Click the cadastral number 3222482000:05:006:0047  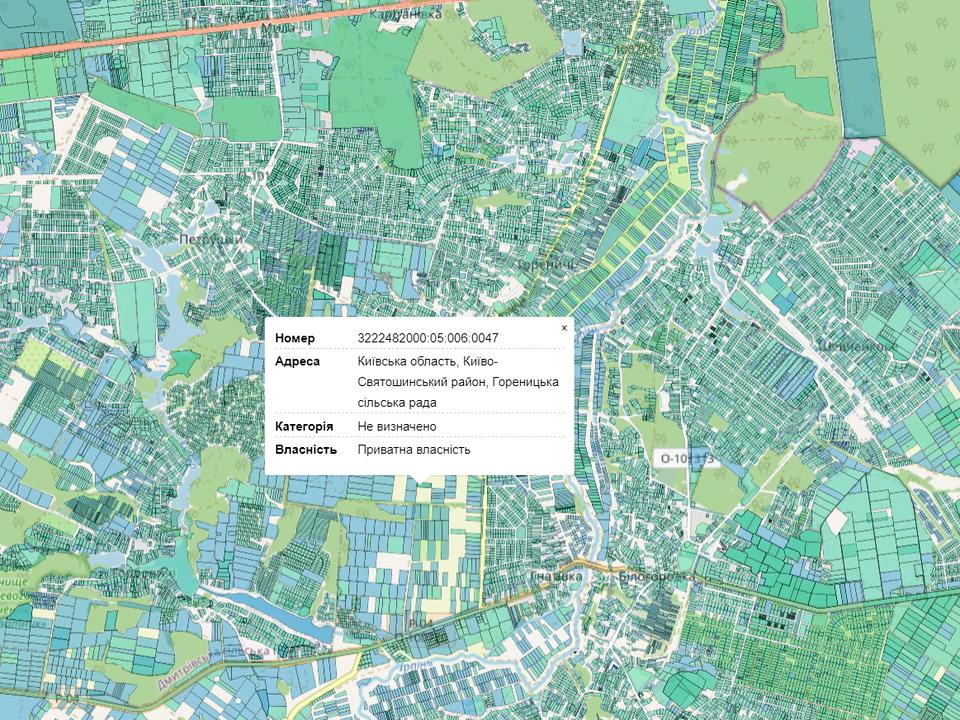(x=427, y=338)
